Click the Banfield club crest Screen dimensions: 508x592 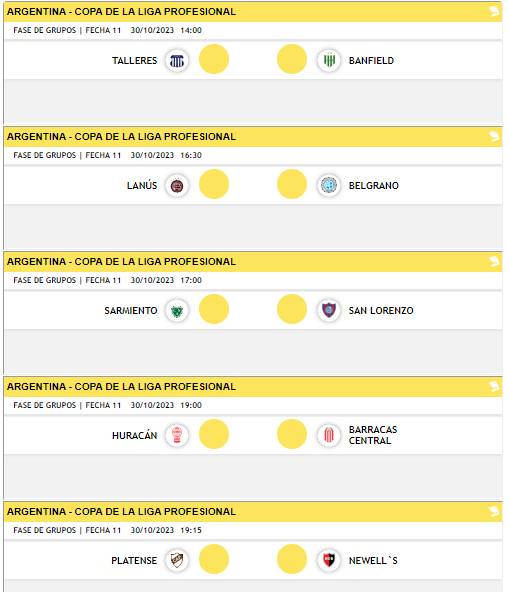pyautogui.click(x=329, y=60)
